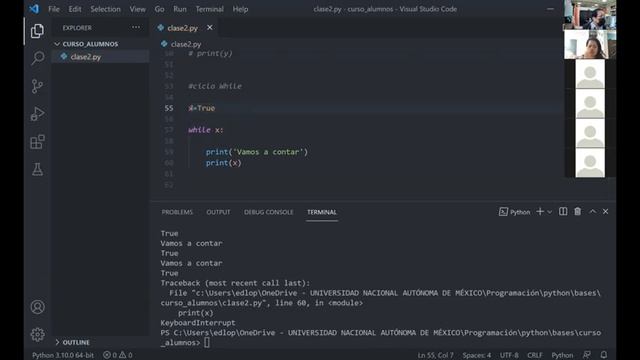Open the Help menu
640x360 pixels.
[240, 9]
